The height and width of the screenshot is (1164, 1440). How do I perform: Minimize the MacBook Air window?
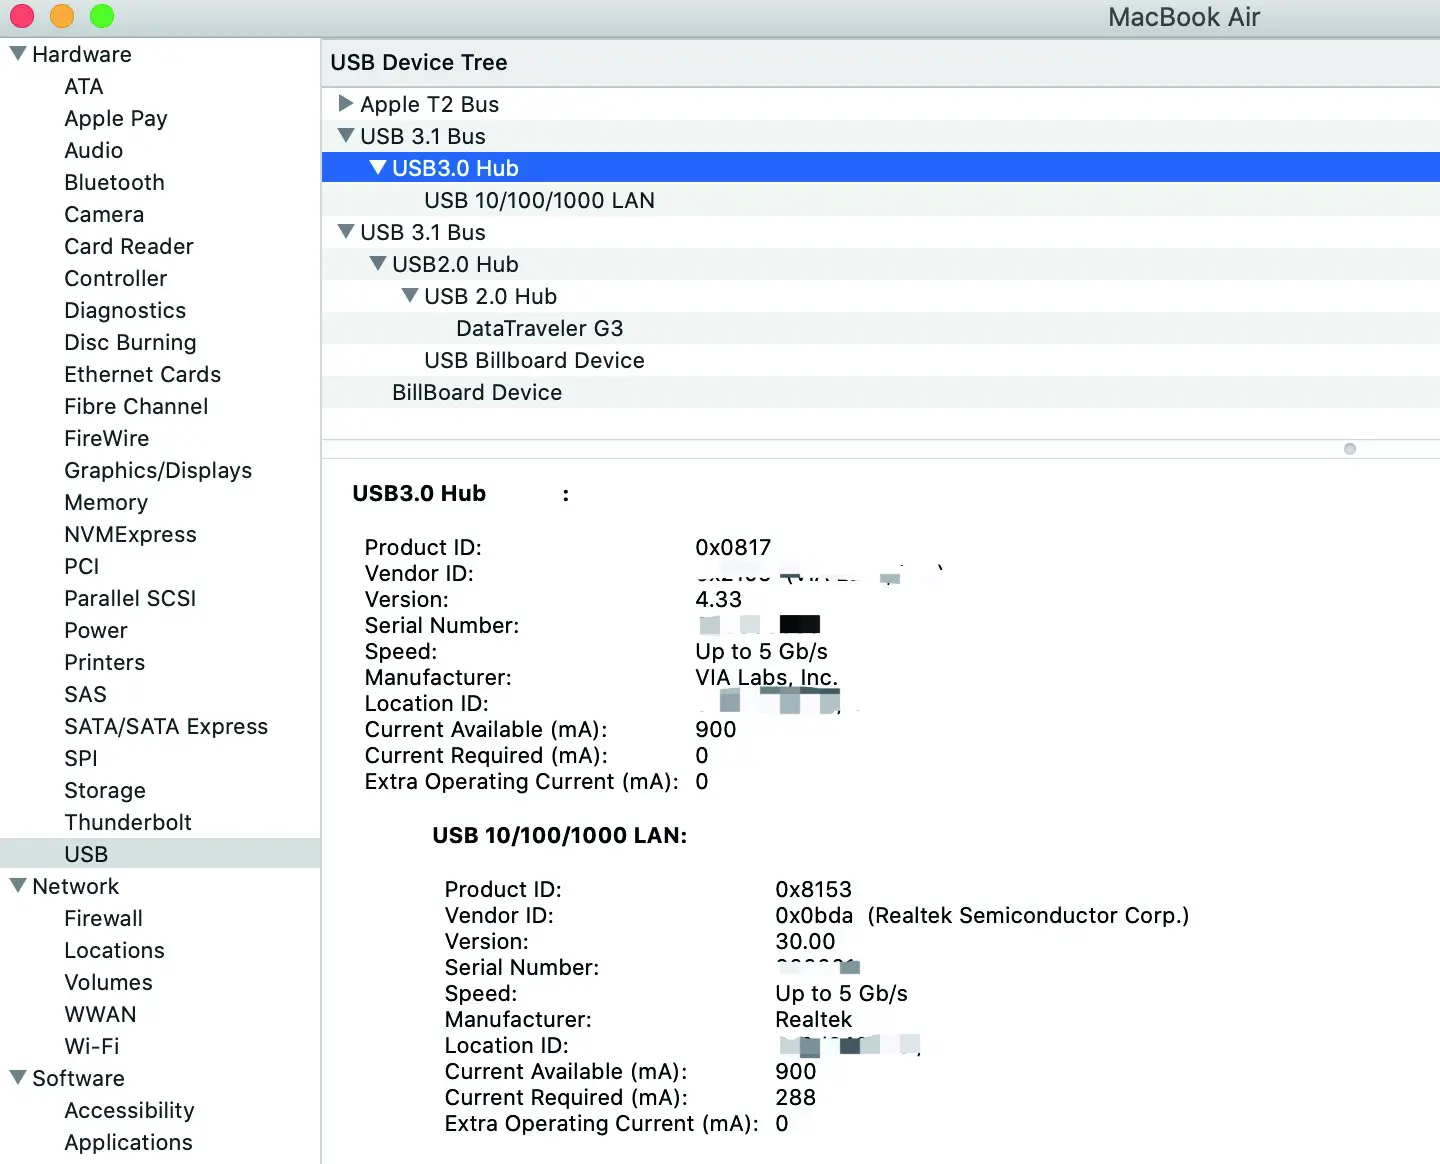[x=61, y=16]
